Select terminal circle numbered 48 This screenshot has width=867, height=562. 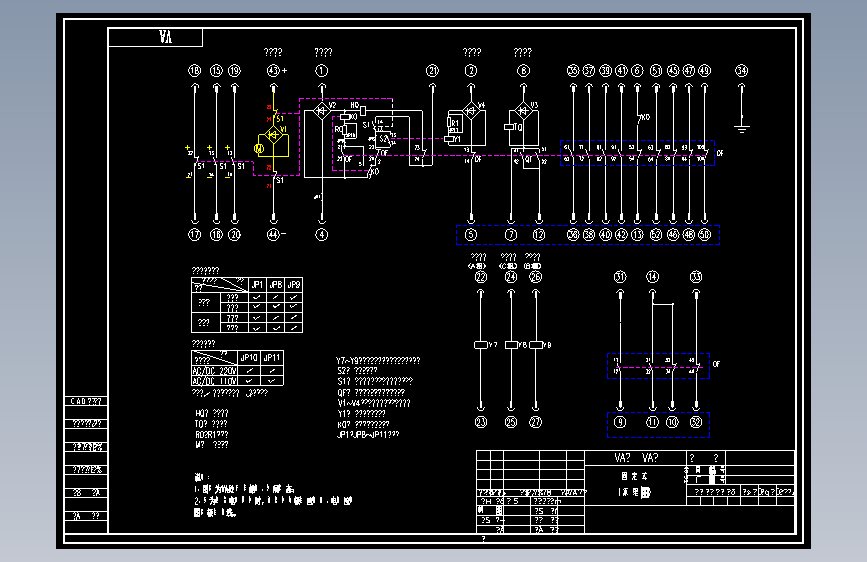[x=688, y=235]
